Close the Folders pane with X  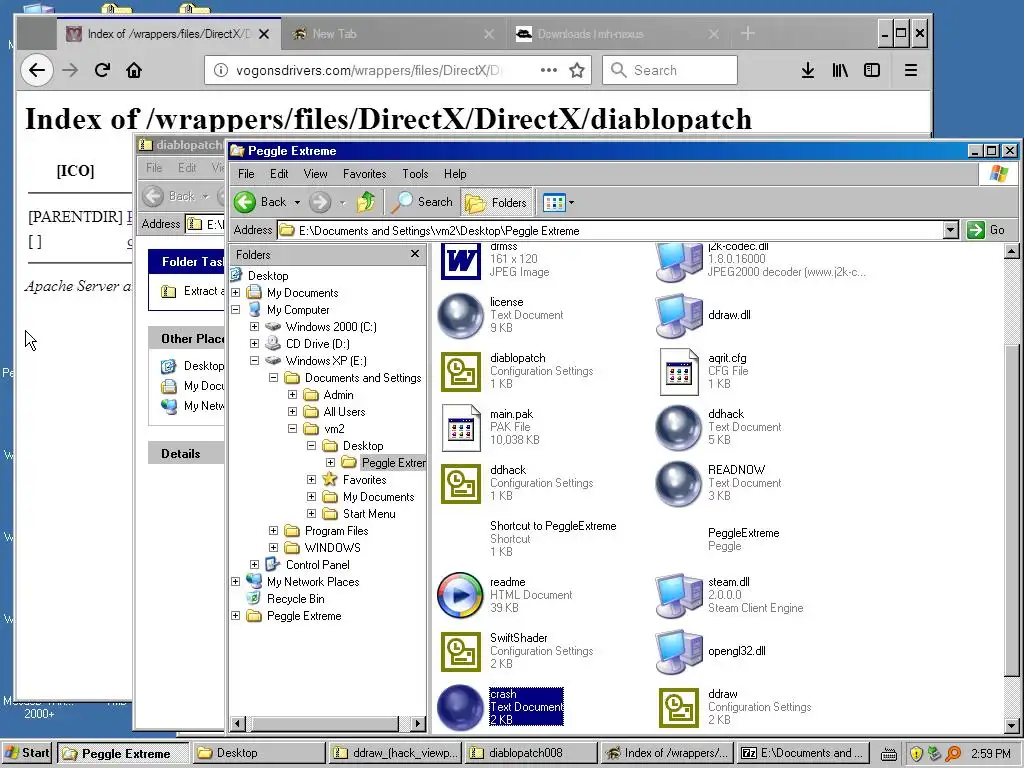click(x=415, y=254)
